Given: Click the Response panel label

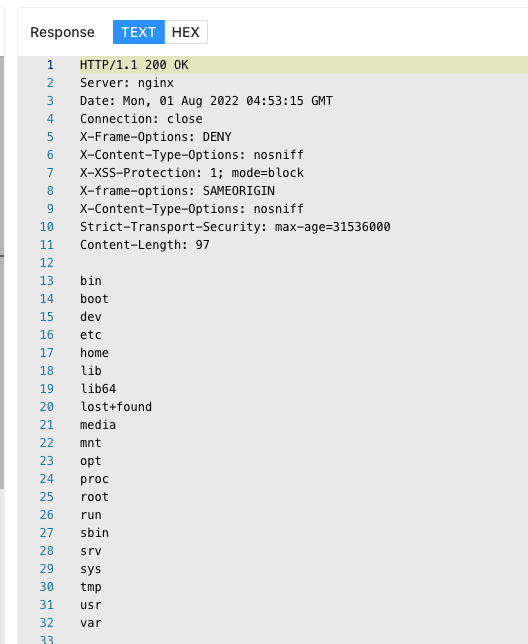Looking at the screenshot, I should [62, 32].
